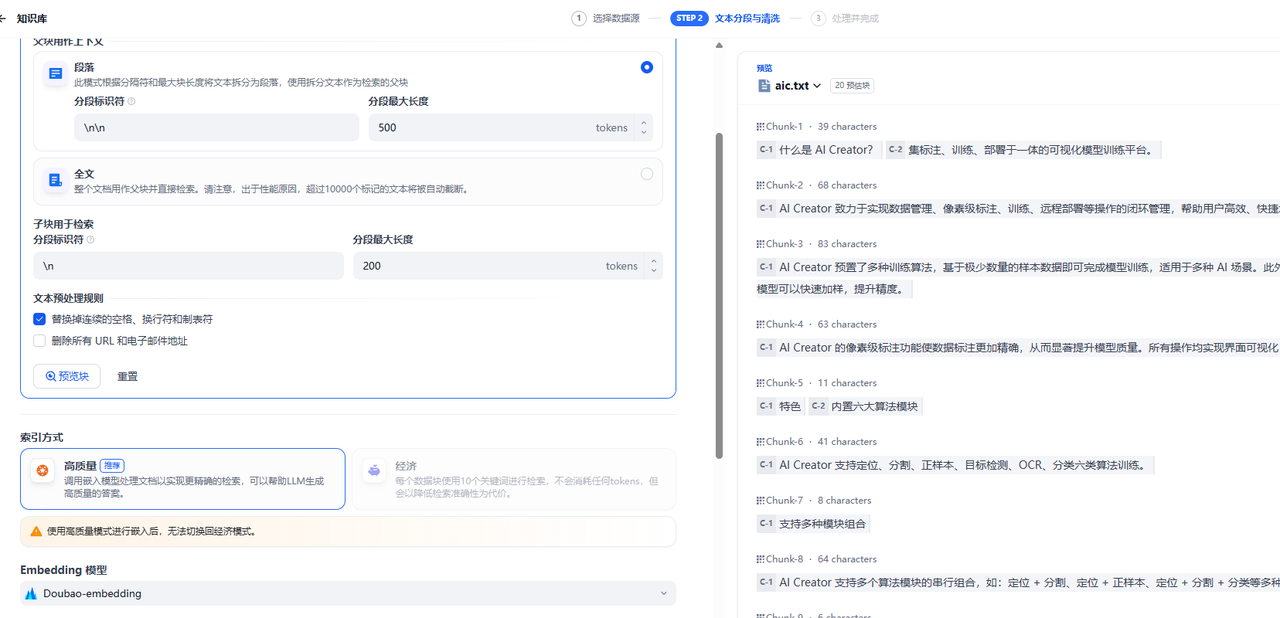Click the 推荐 badge on 高质量
This screenshot has height=618, width=1280.
112,466
